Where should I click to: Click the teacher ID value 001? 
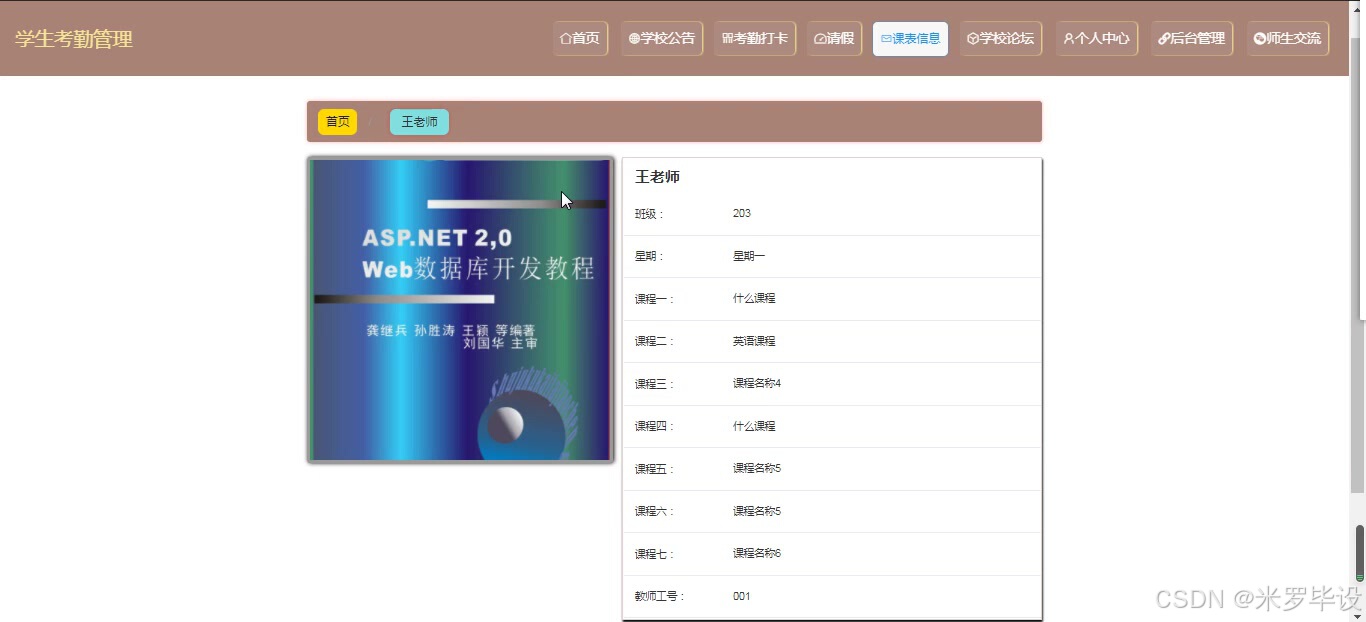coord(742,596)
